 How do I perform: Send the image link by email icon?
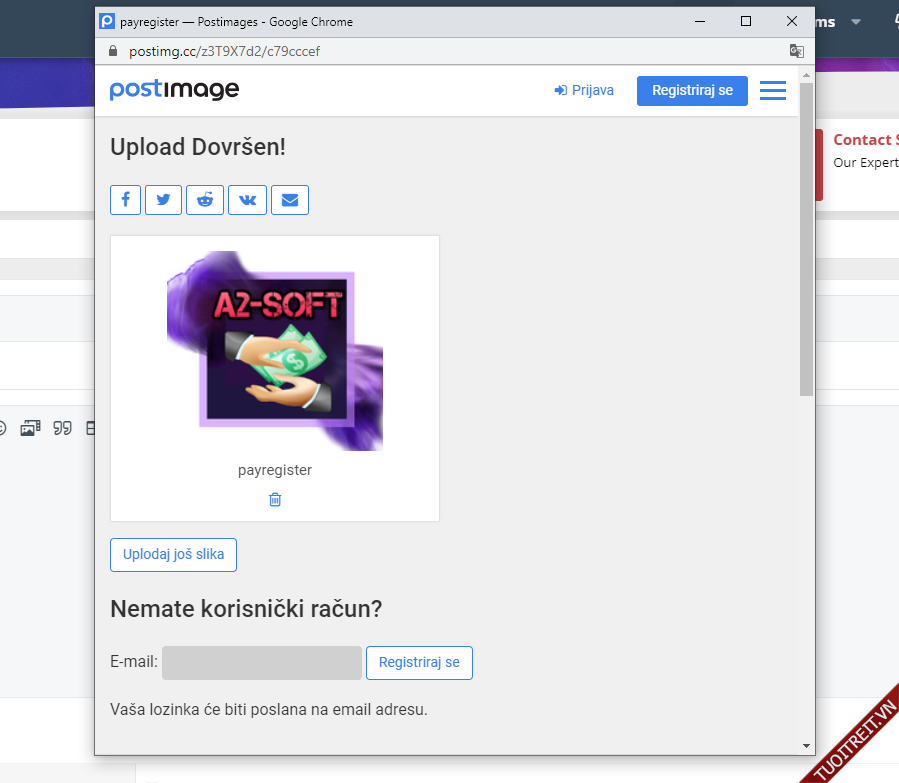(x=289, y=200)
